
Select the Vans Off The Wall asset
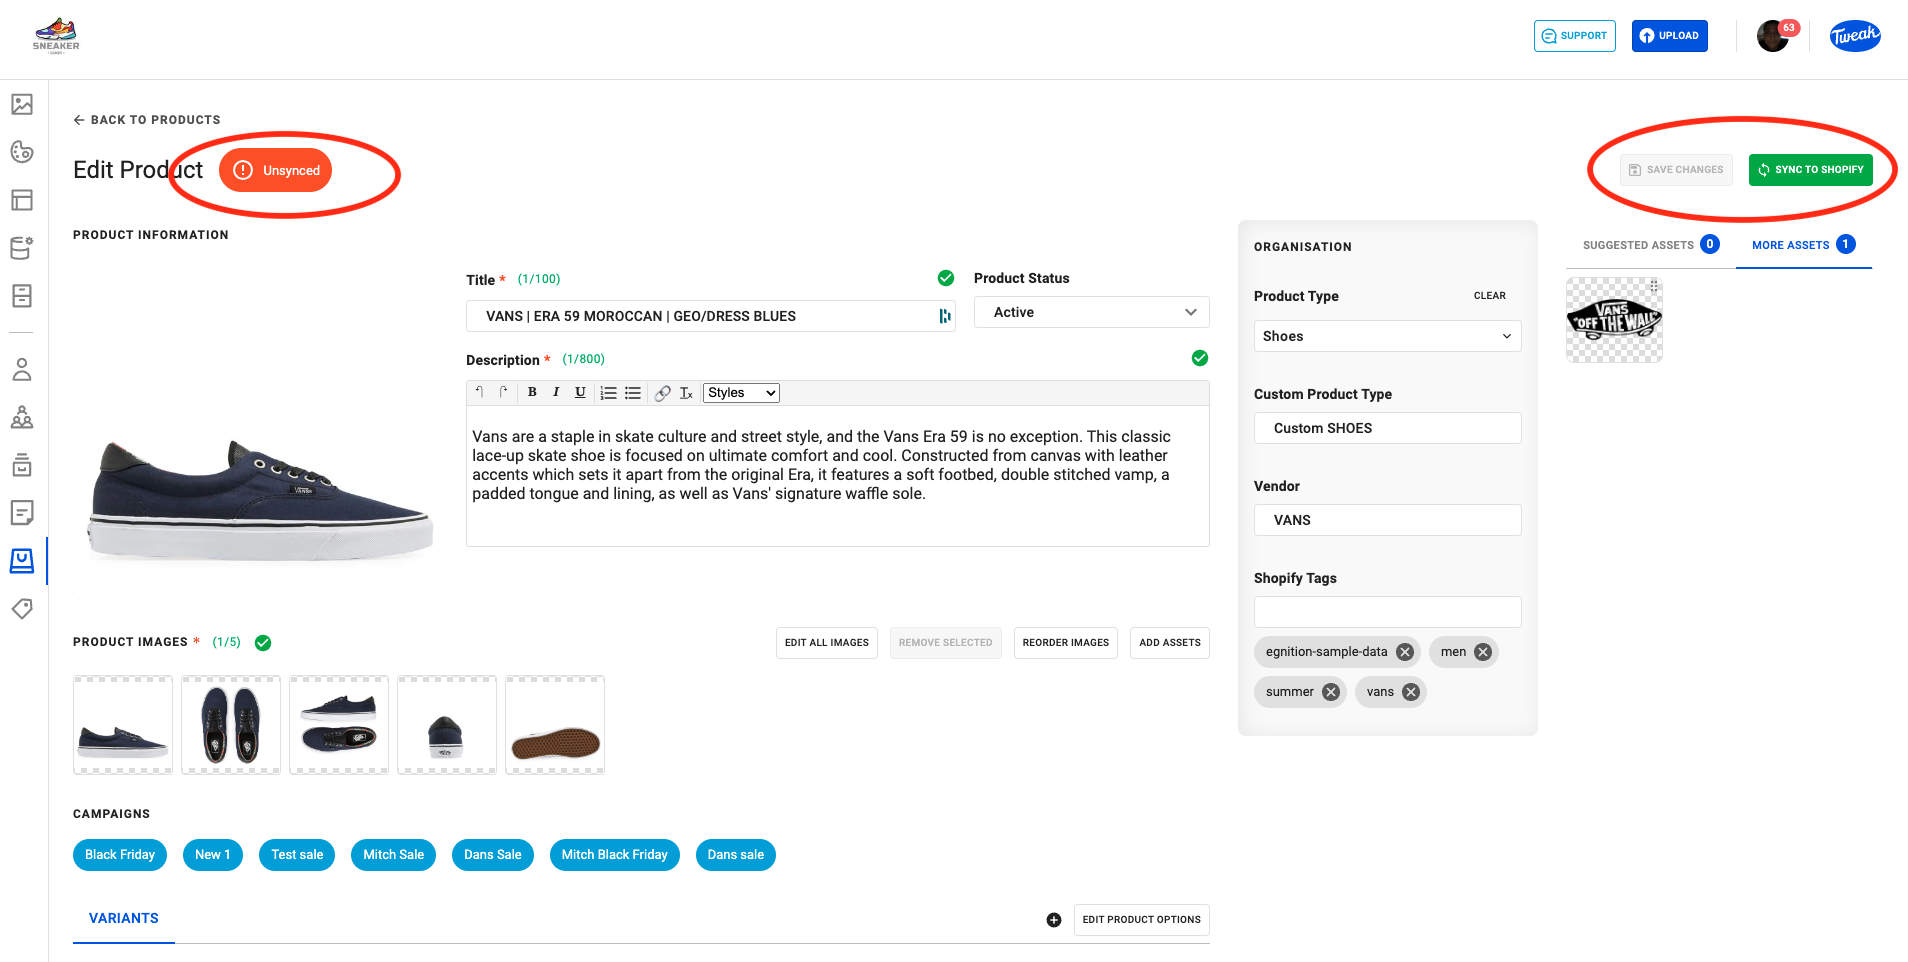1615,320
